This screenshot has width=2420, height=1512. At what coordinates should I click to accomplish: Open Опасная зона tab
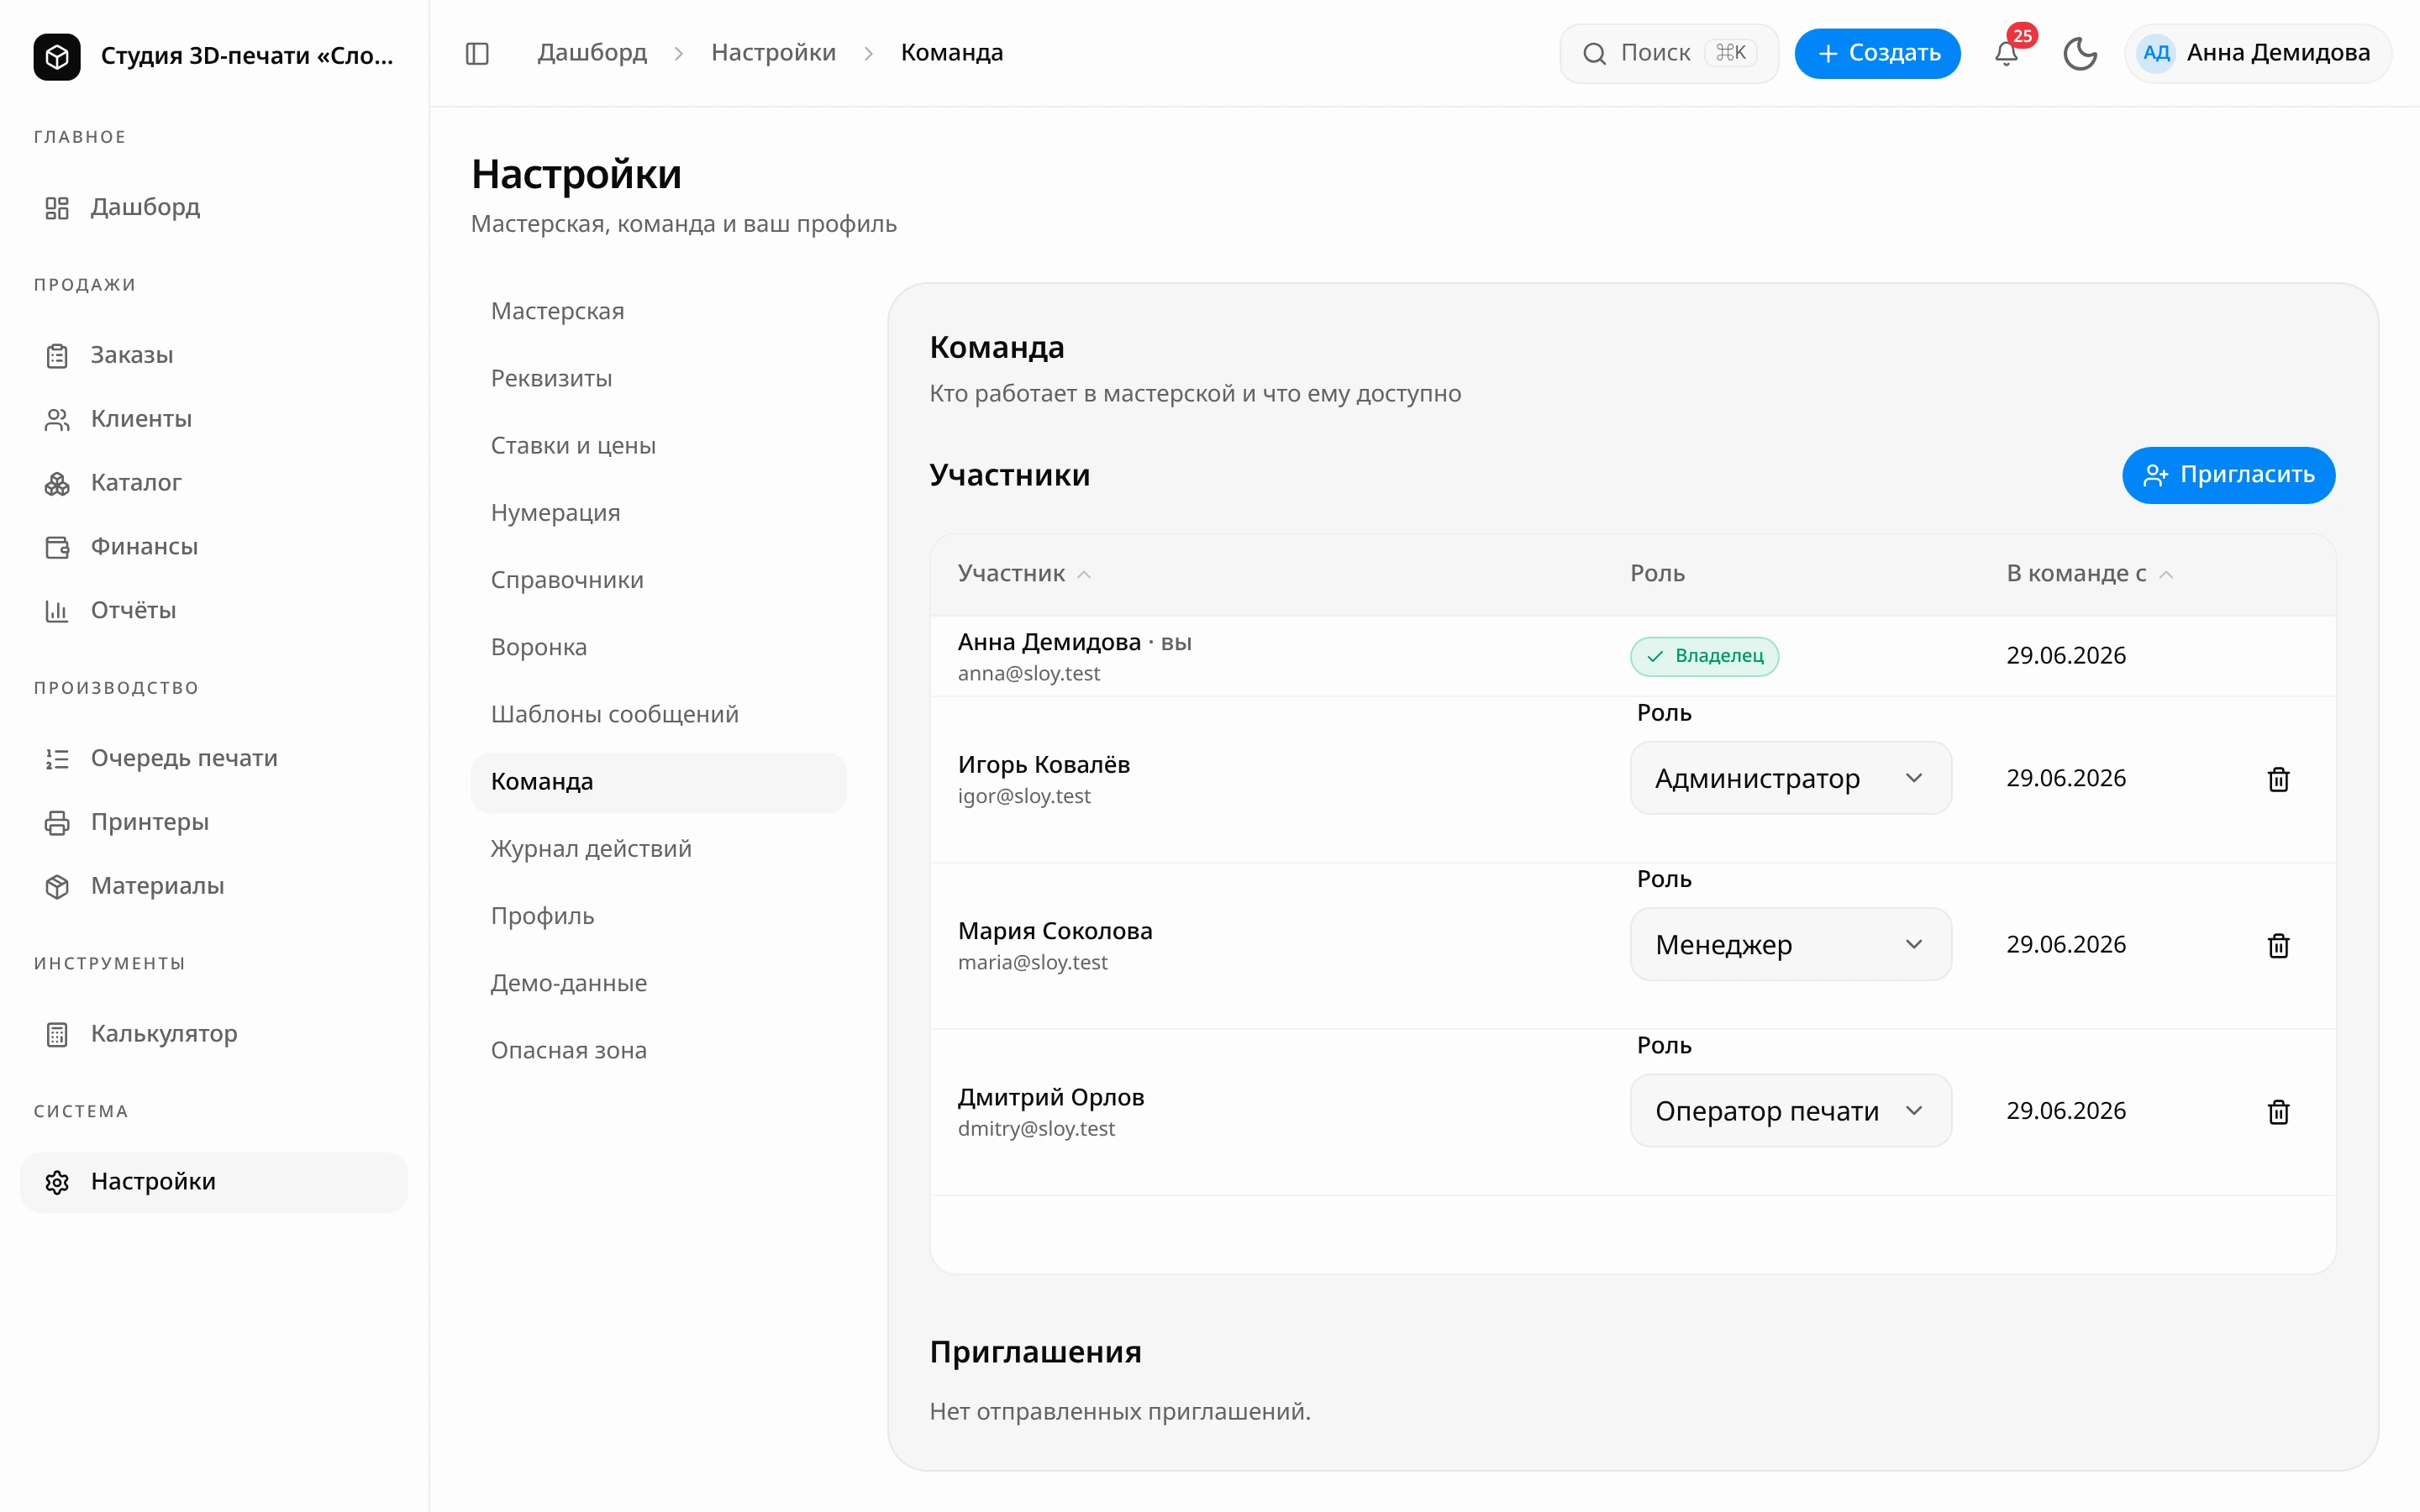(x=658, y=1050)
